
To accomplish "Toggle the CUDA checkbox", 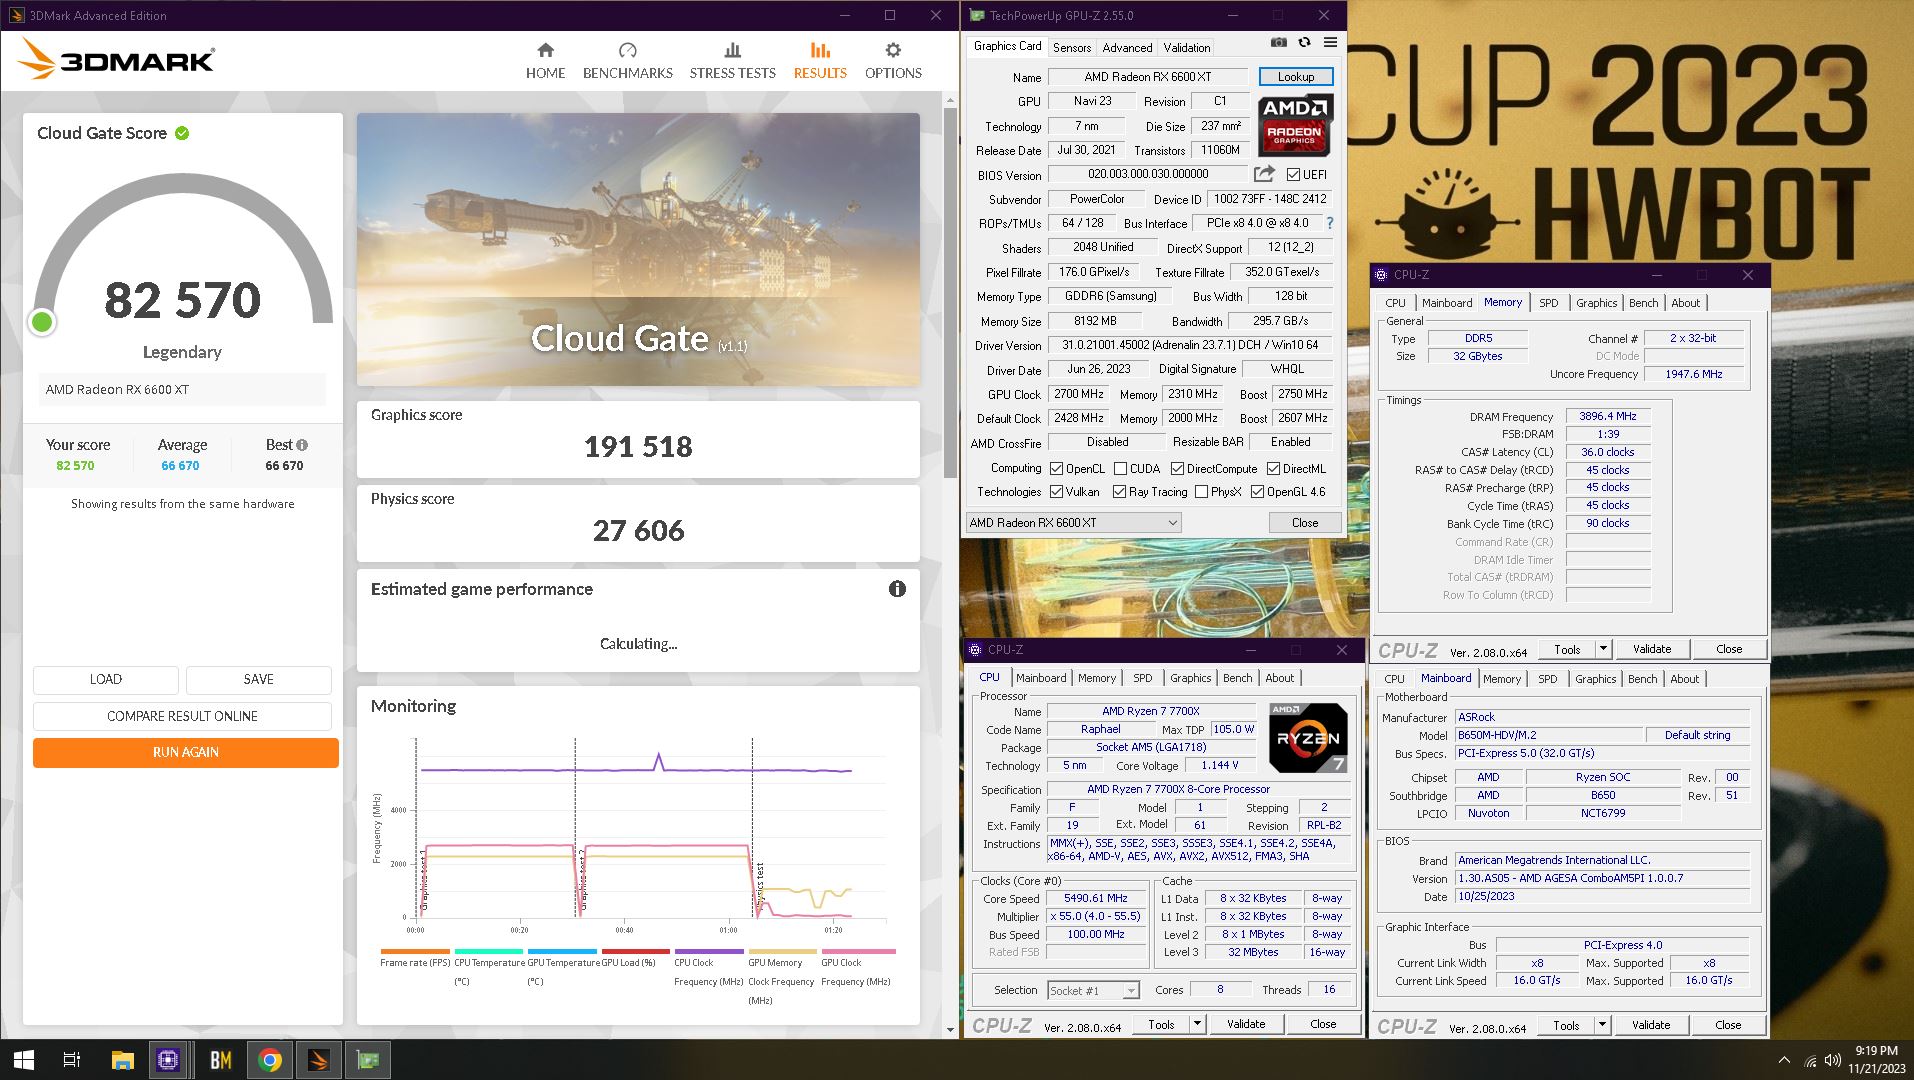I will point(1120,468).
